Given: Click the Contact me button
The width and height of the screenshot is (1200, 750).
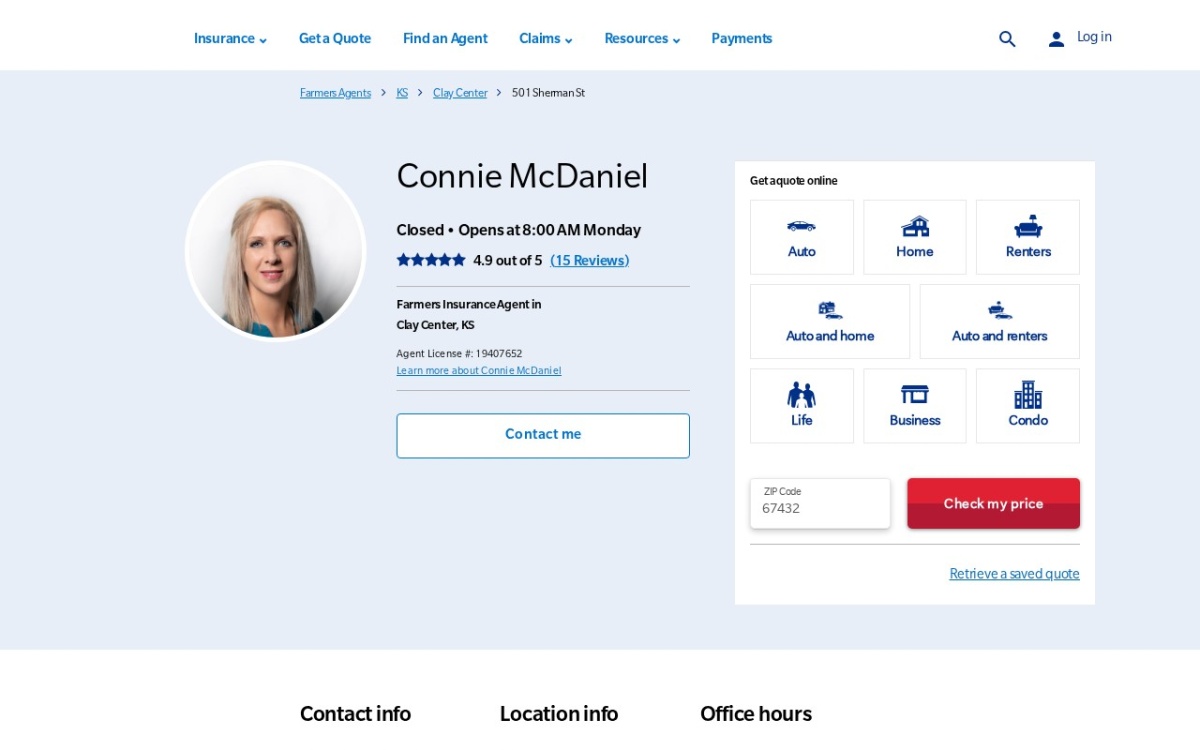Looking at the screenshot, I should point(543,436).
